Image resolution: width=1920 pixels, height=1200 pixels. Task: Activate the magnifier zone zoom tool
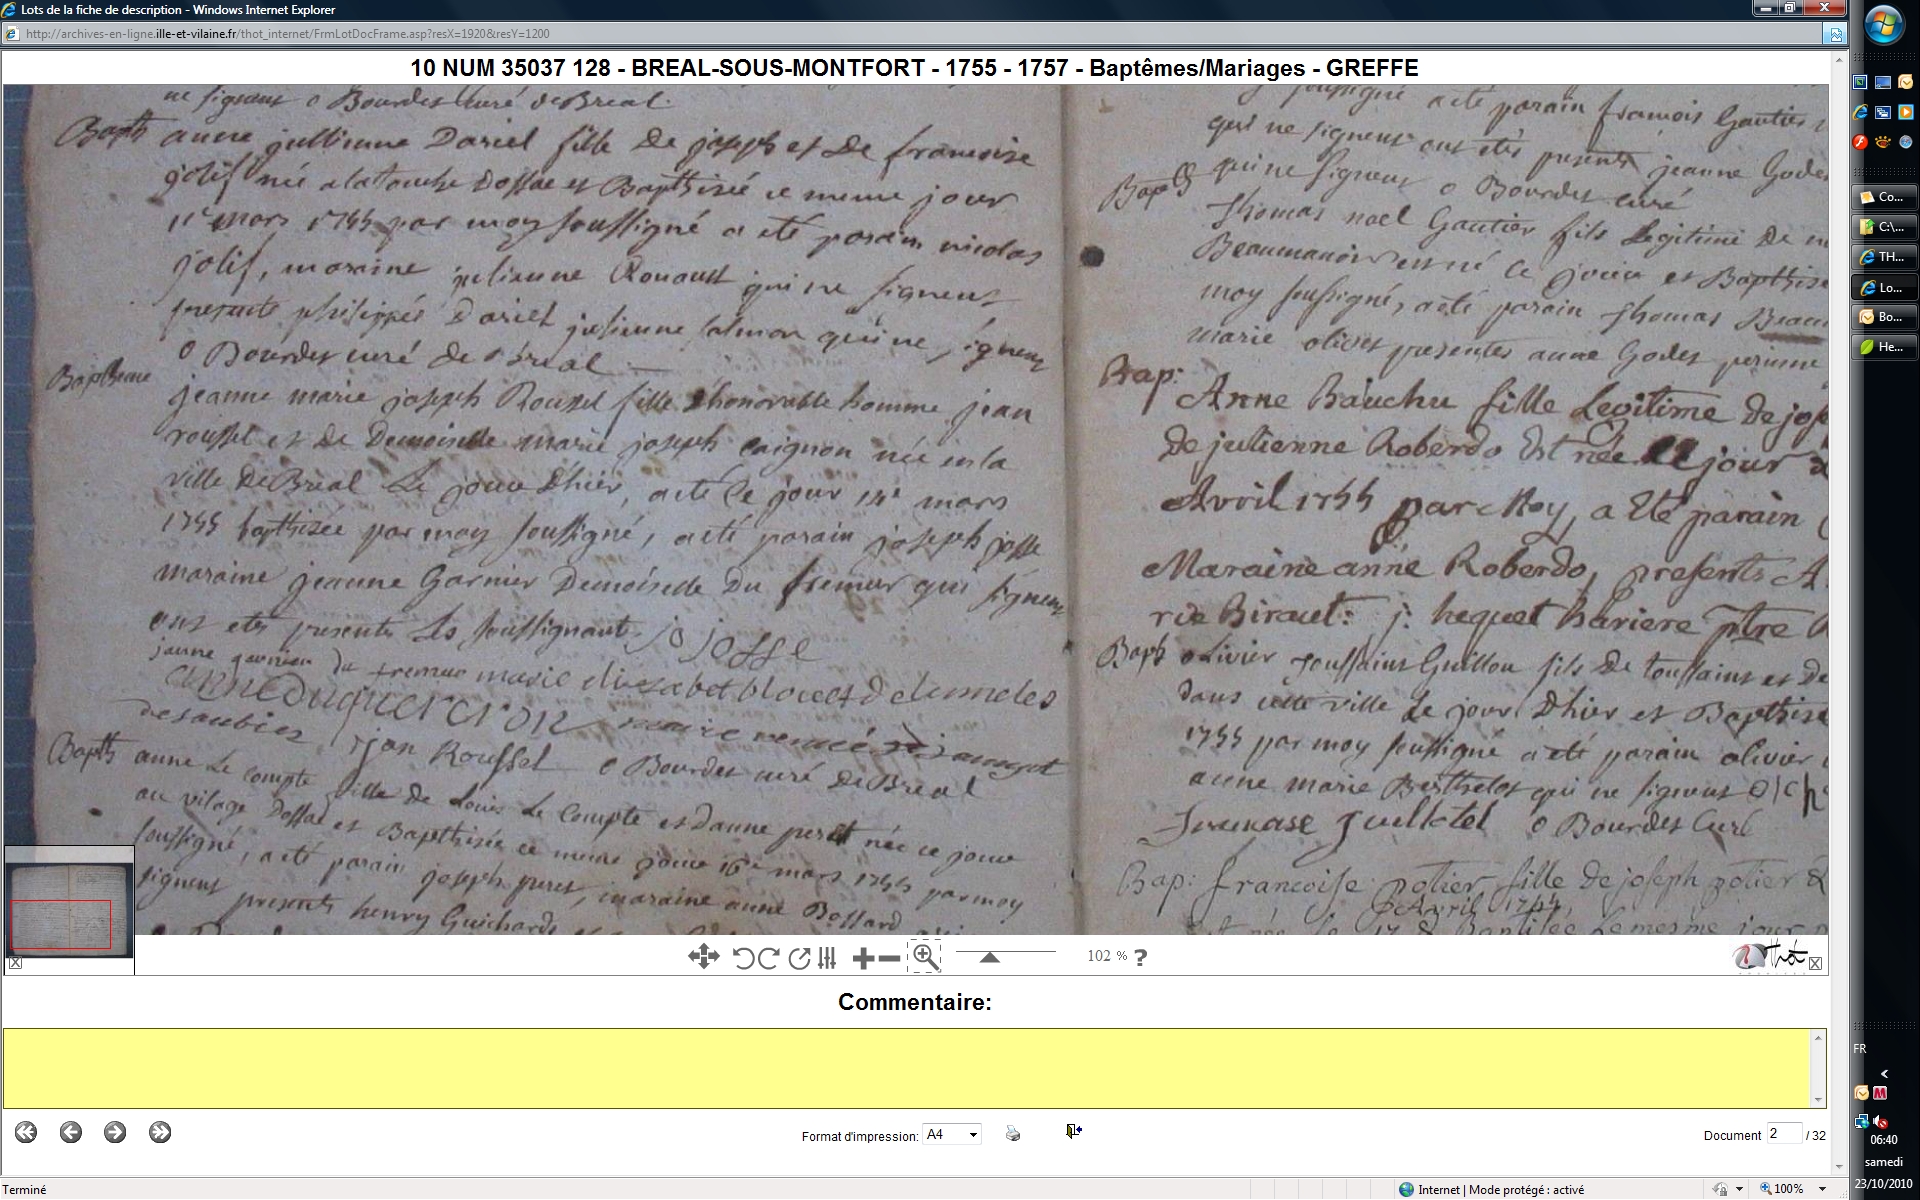click(925, 957)
